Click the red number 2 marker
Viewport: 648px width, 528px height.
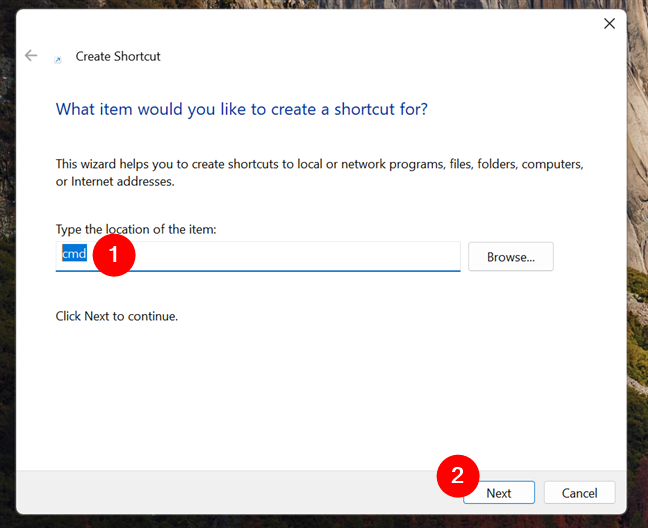pos(458,476)
